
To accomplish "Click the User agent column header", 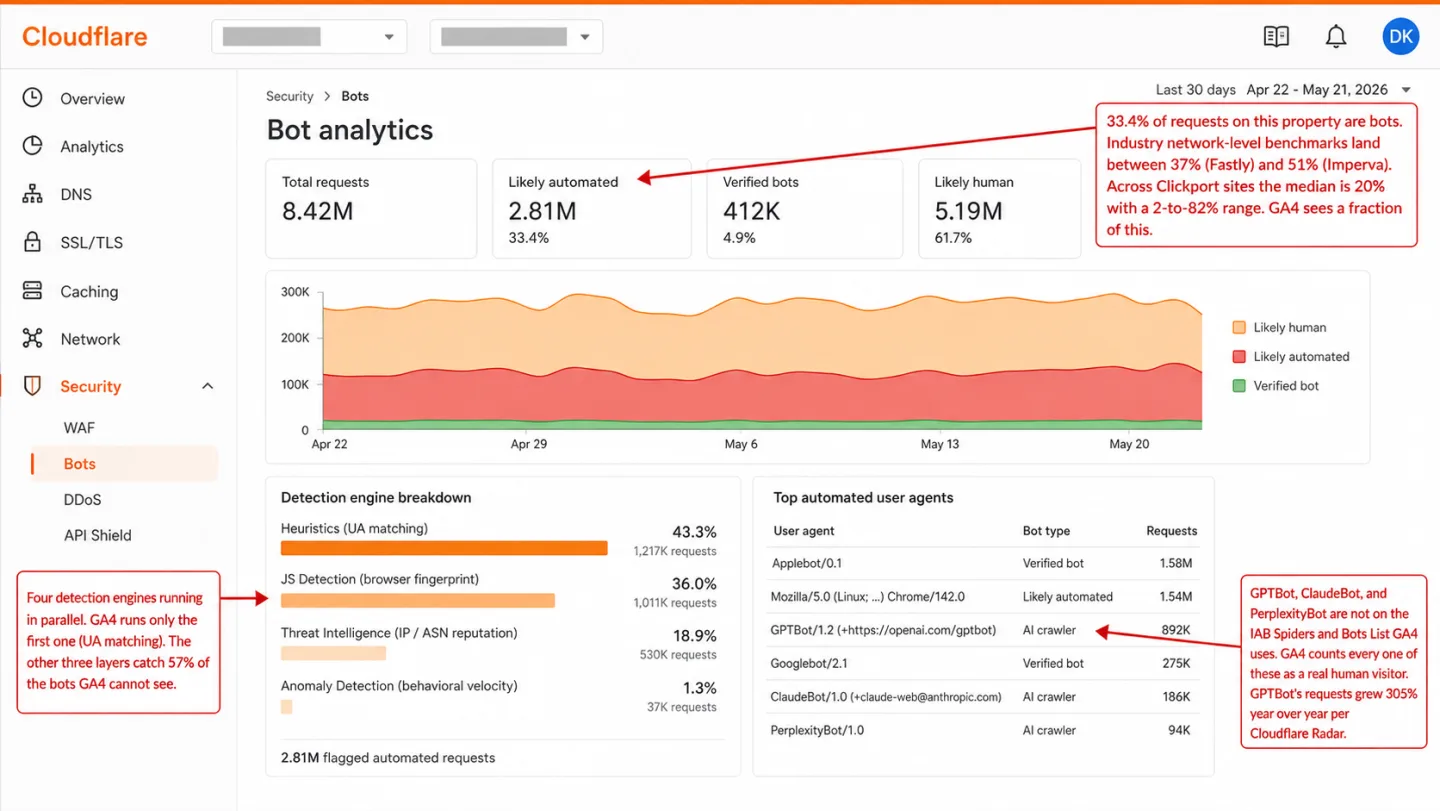I will 804,531.
